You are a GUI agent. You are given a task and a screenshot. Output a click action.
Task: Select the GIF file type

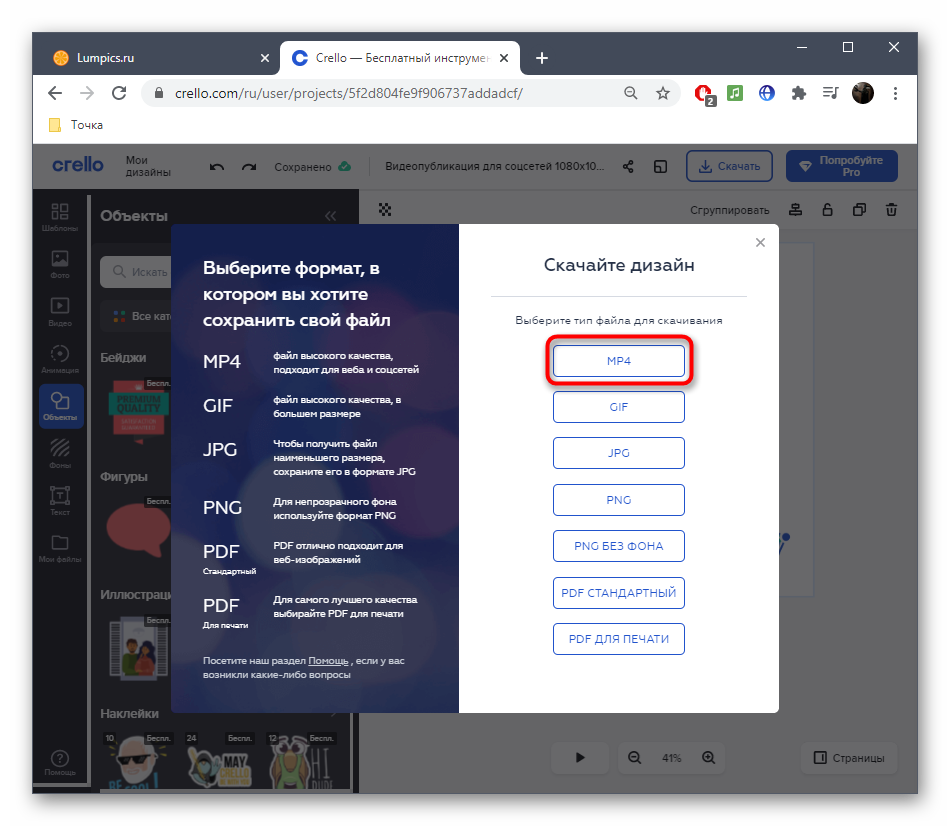[618, 407]
